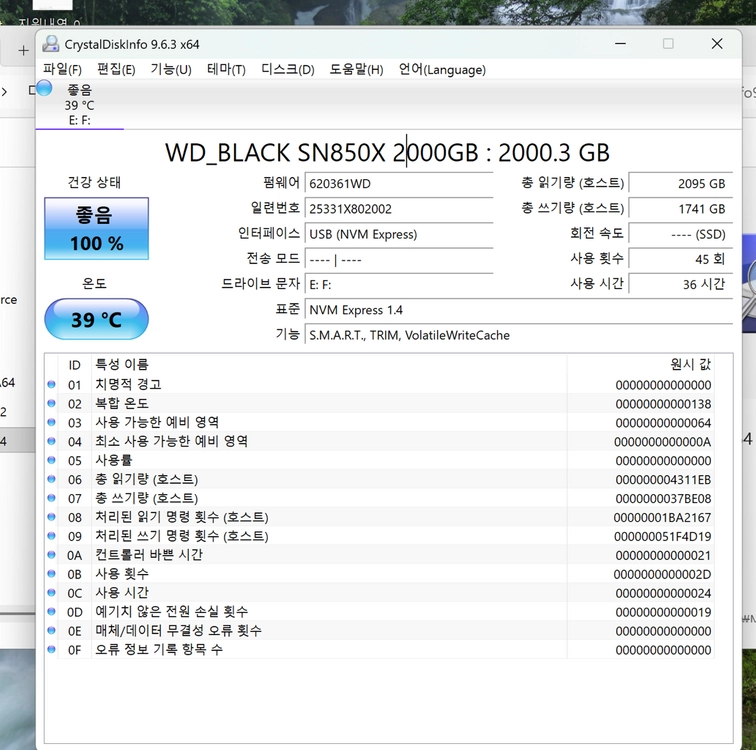Click raw value 00000001BA2167
This screenshot has height=750, width=756.
coord(662,518)
